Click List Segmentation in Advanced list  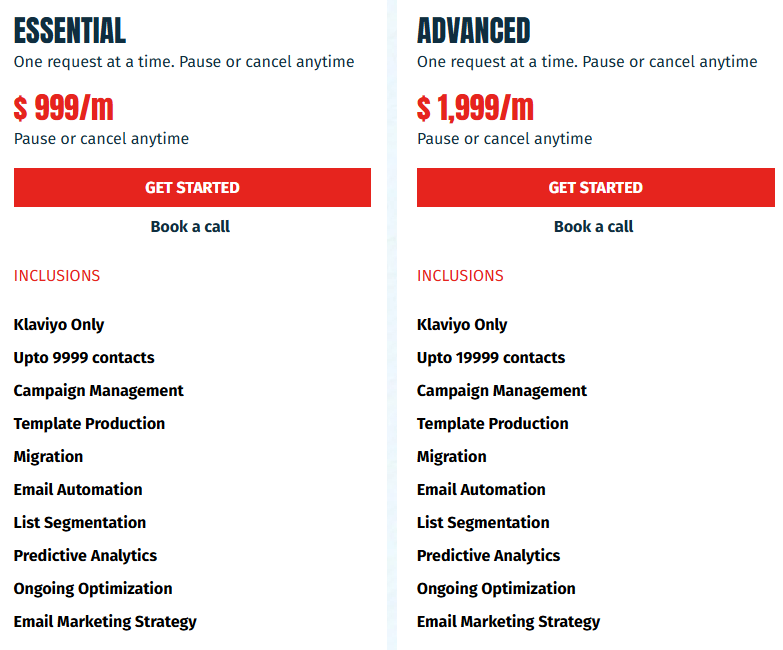click(483, 522)
